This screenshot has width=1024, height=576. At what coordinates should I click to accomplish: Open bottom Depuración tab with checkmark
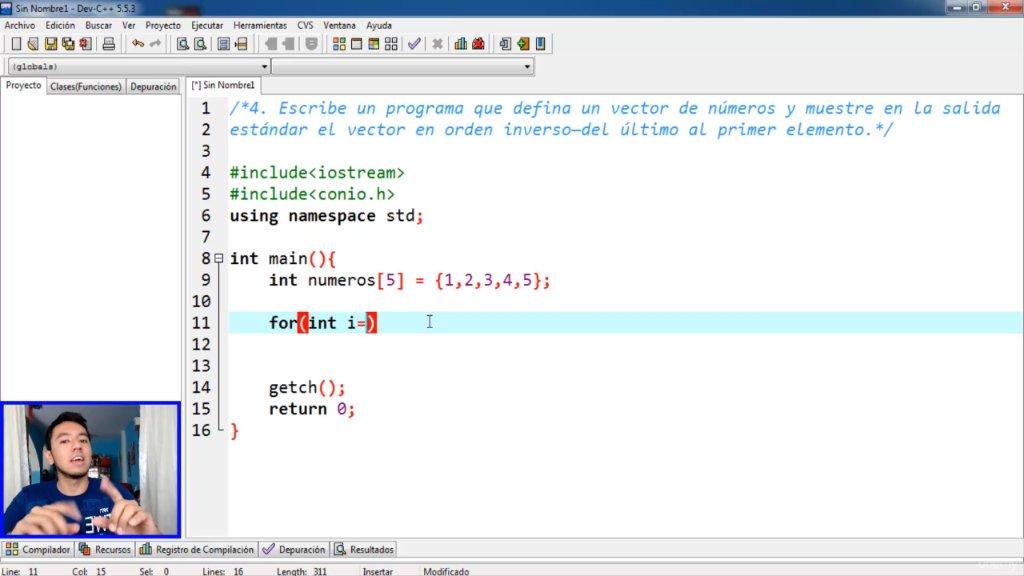pyautogui.click(x=294, y=549)
